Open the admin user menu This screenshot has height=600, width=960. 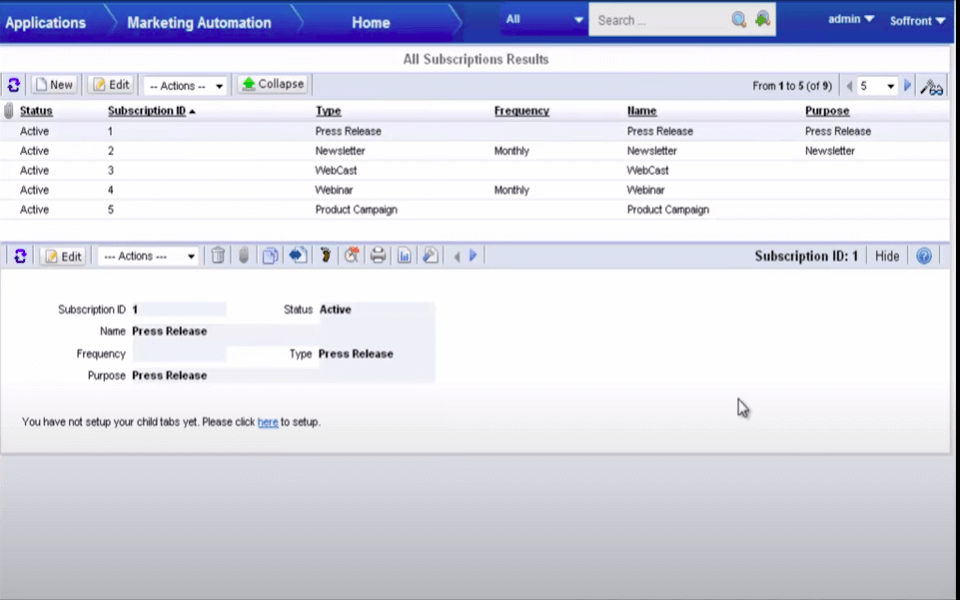tap(850, 20)
